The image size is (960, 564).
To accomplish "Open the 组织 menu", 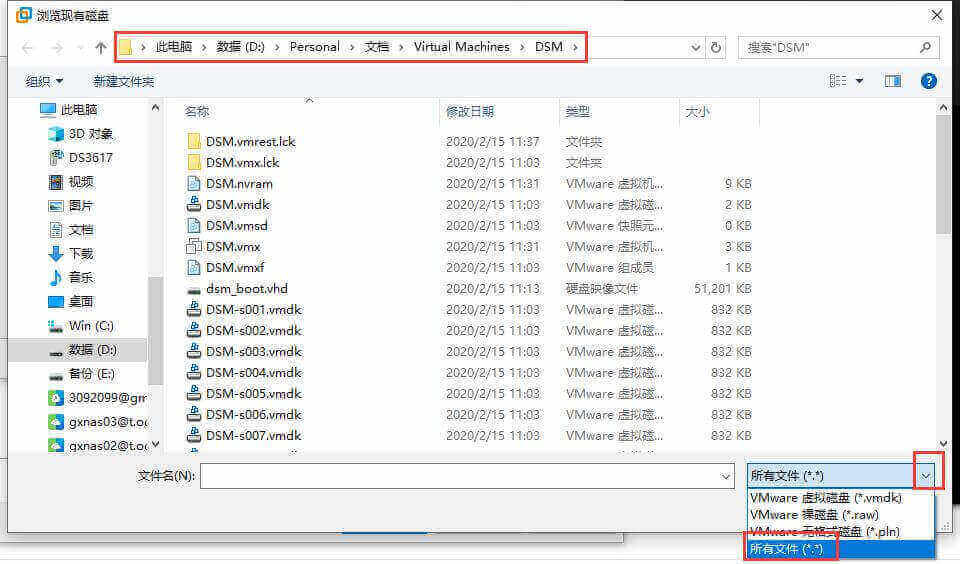I will coord(44,81).
